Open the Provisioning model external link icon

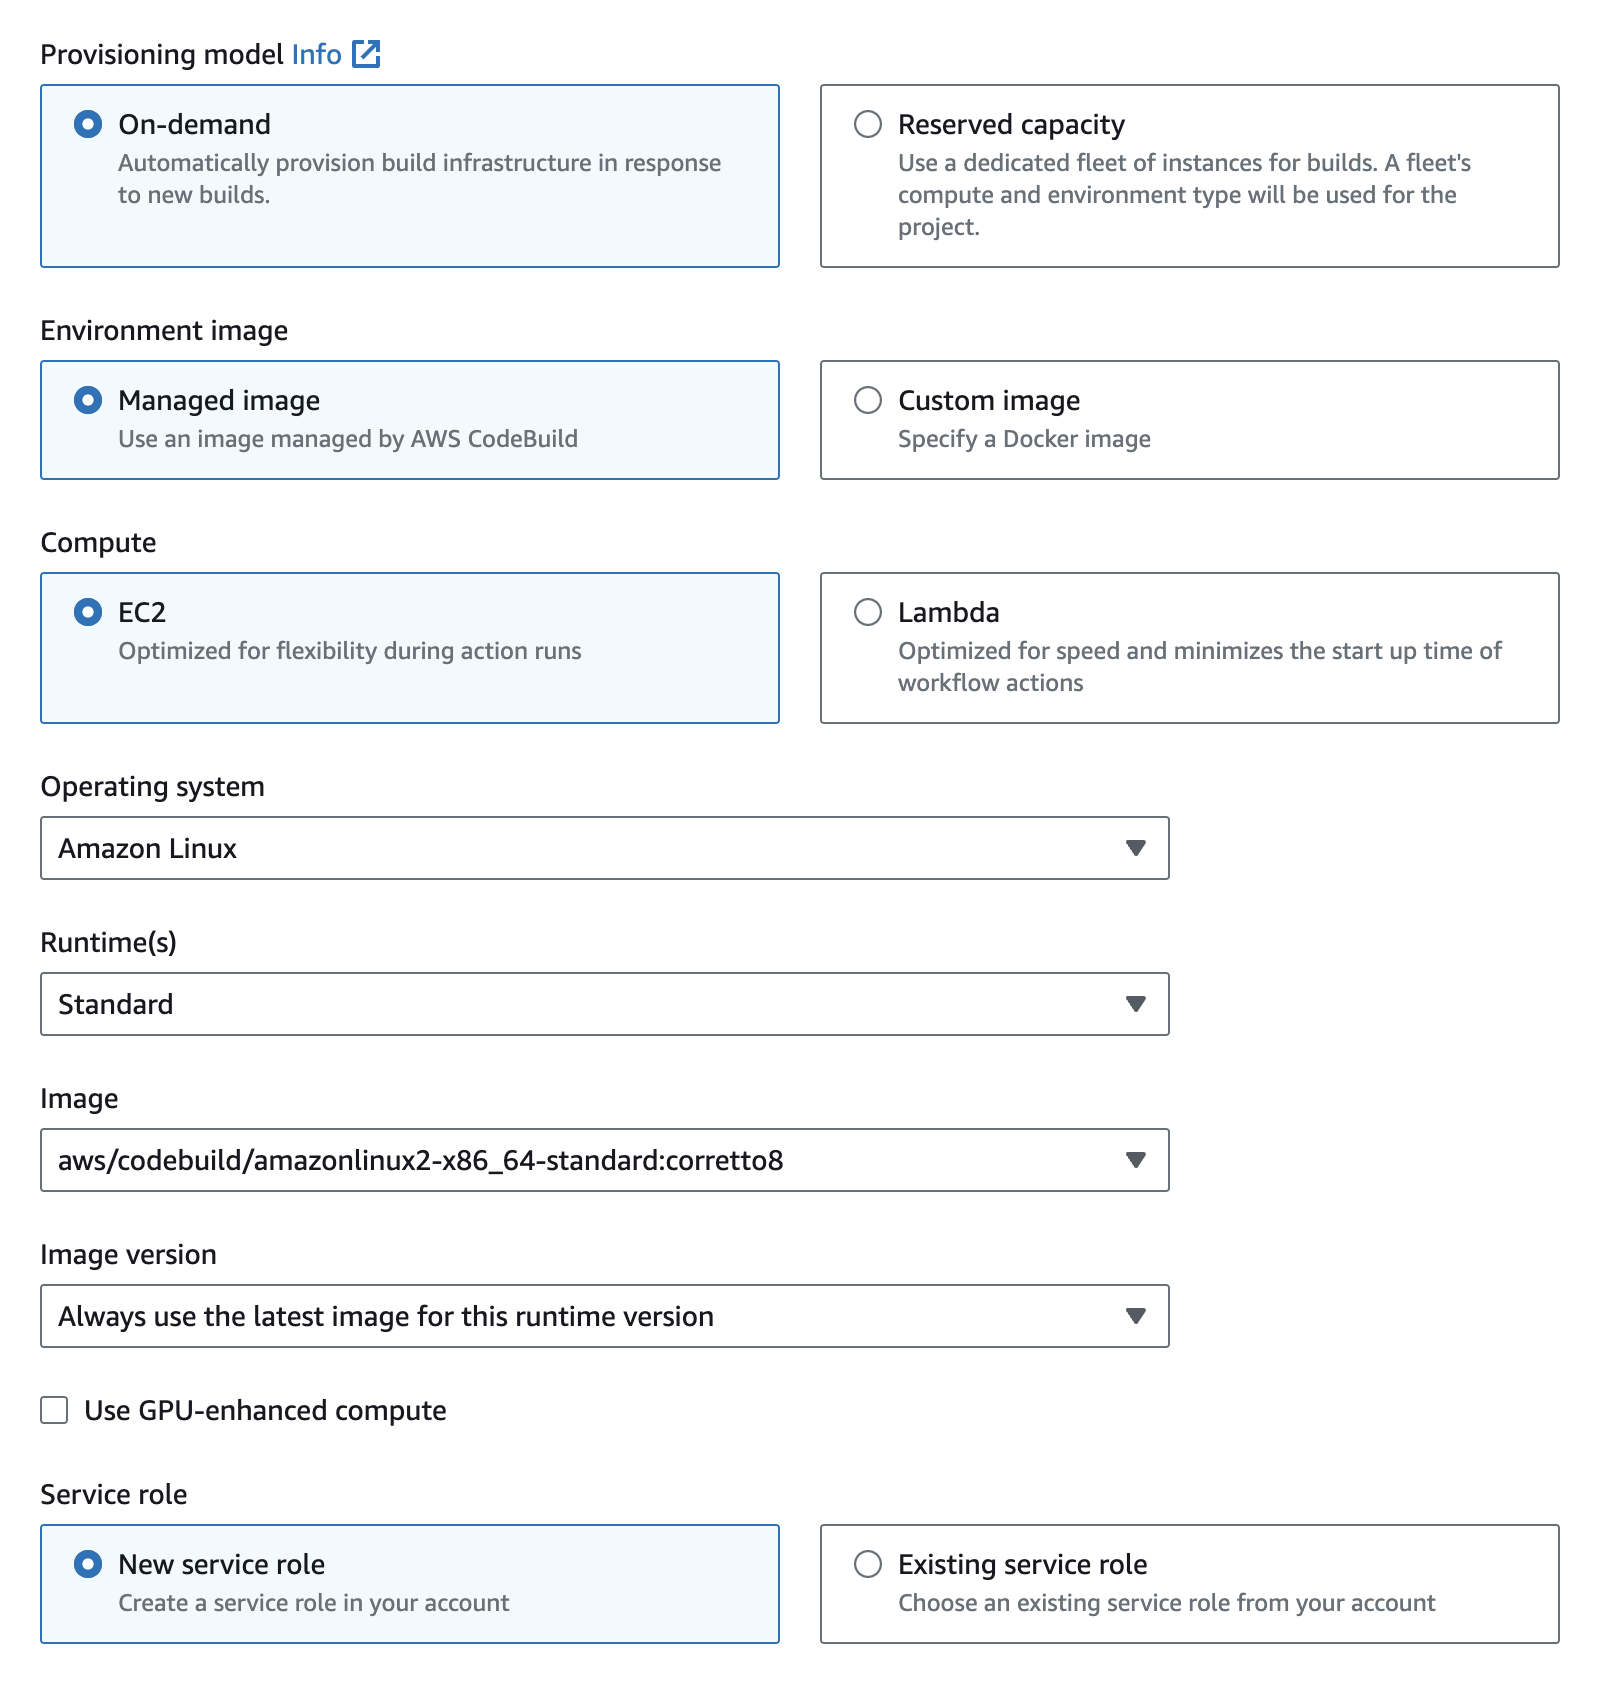tap(367, 54)
